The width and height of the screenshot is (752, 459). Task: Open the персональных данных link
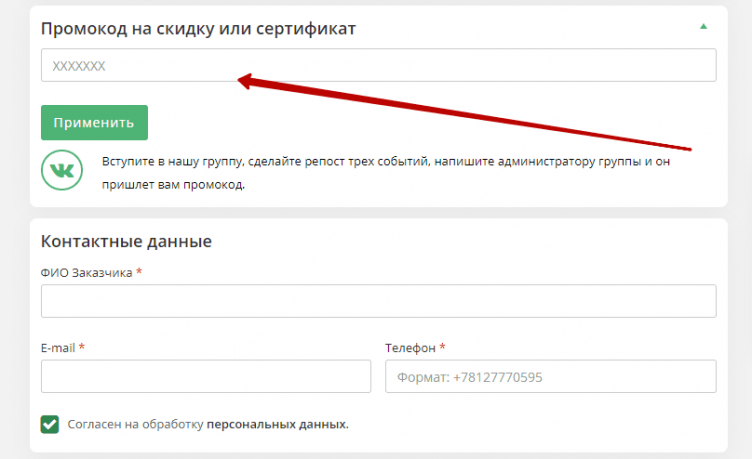tap(277, 424)
